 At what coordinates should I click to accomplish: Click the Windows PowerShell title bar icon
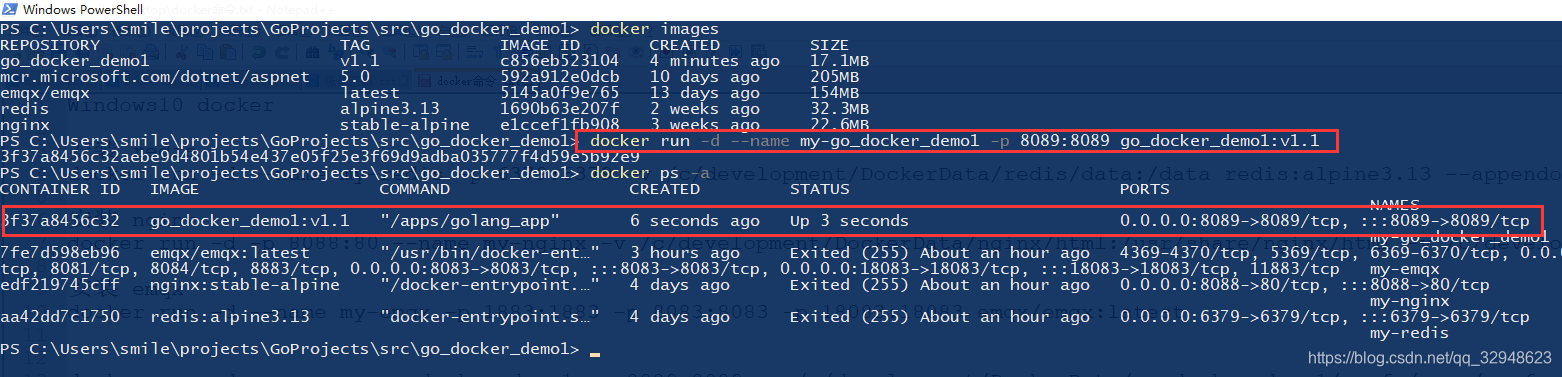click(x=11, y=9)
